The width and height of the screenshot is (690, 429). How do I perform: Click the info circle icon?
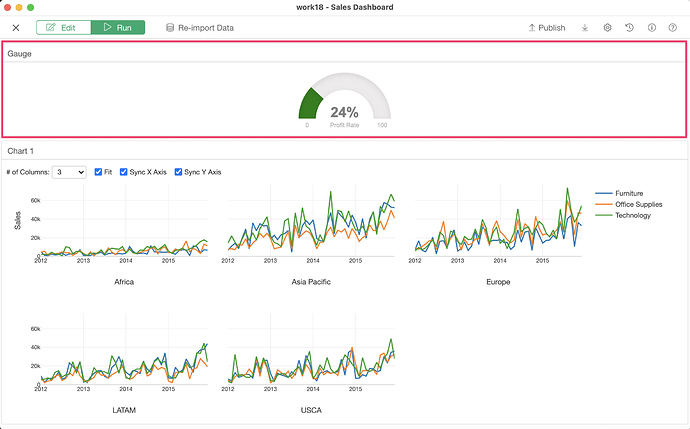point(652,28)
